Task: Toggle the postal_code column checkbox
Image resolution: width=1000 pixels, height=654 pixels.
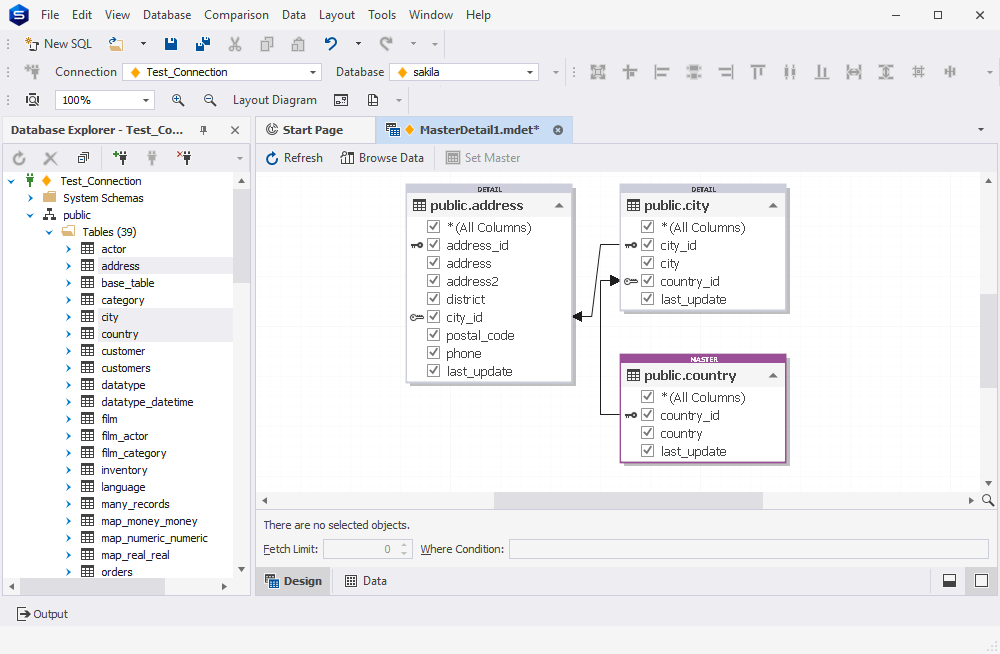Action: tap(434, 335)
